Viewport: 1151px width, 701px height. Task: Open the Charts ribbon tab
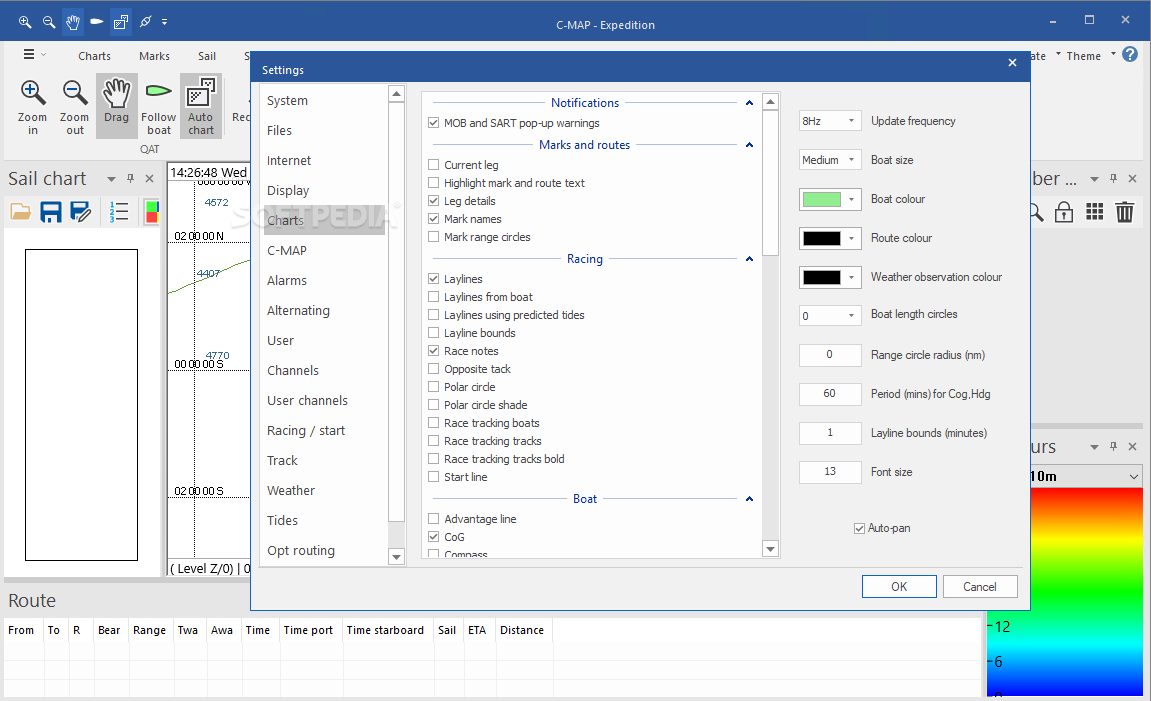pyautogui.click(x=95, y=56)
